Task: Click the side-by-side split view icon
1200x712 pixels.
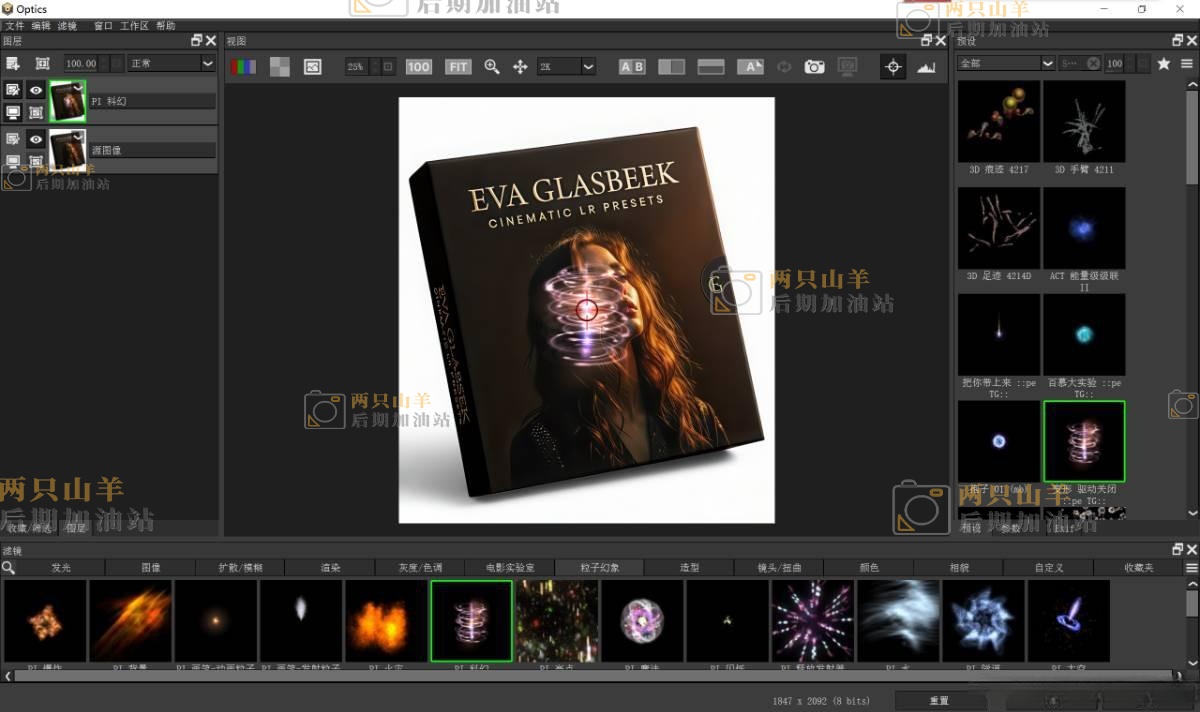Action: [671, 67]
